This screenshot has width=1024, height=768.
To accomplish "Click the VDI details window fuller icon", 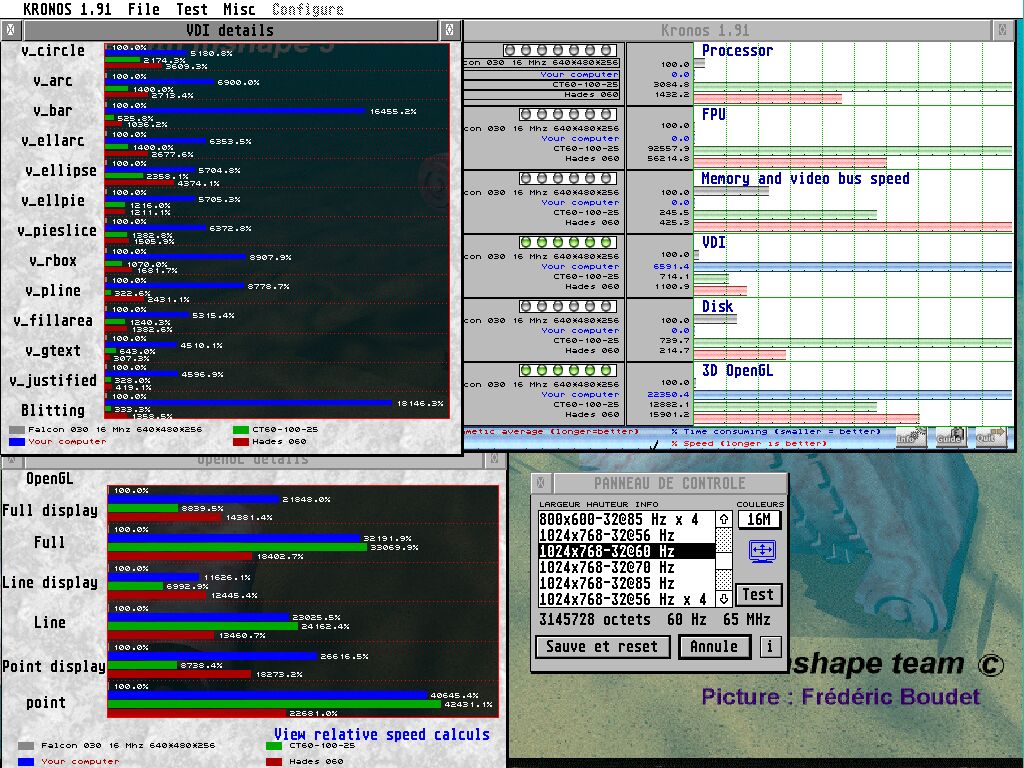I will [x=450, y=30].
